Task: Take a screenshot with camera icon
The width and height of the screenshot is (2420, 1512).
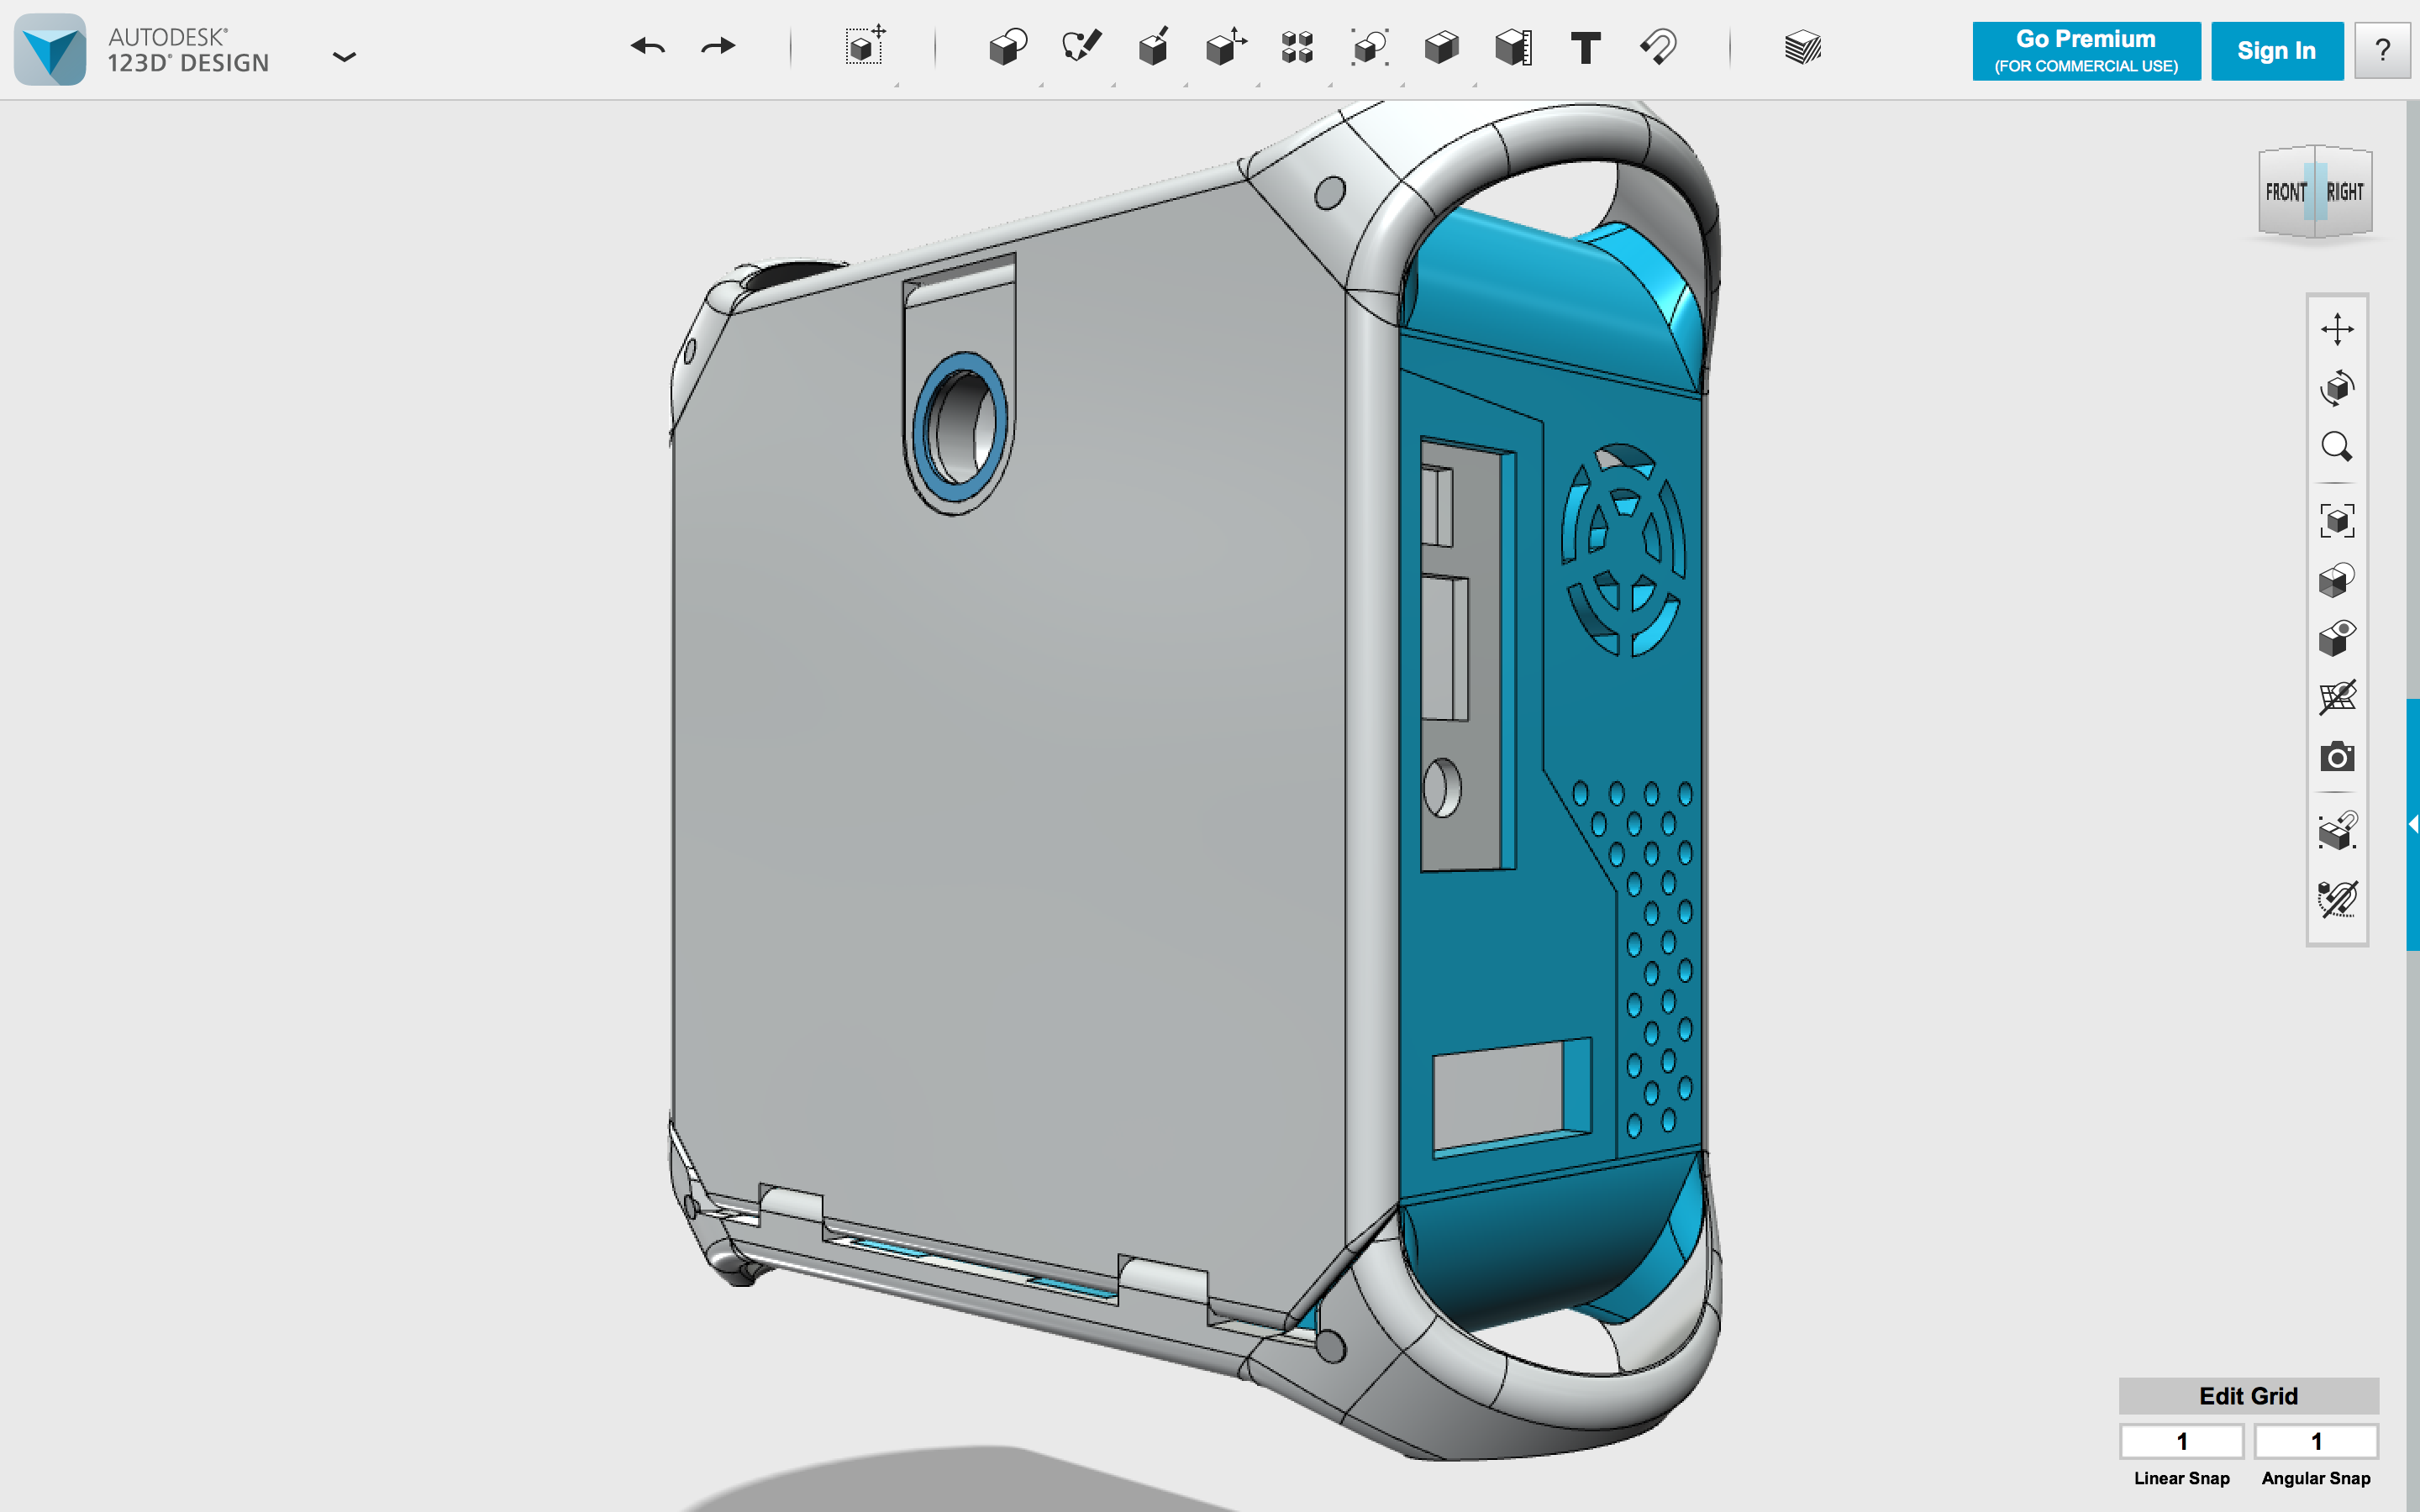Action: [2336, 757]
